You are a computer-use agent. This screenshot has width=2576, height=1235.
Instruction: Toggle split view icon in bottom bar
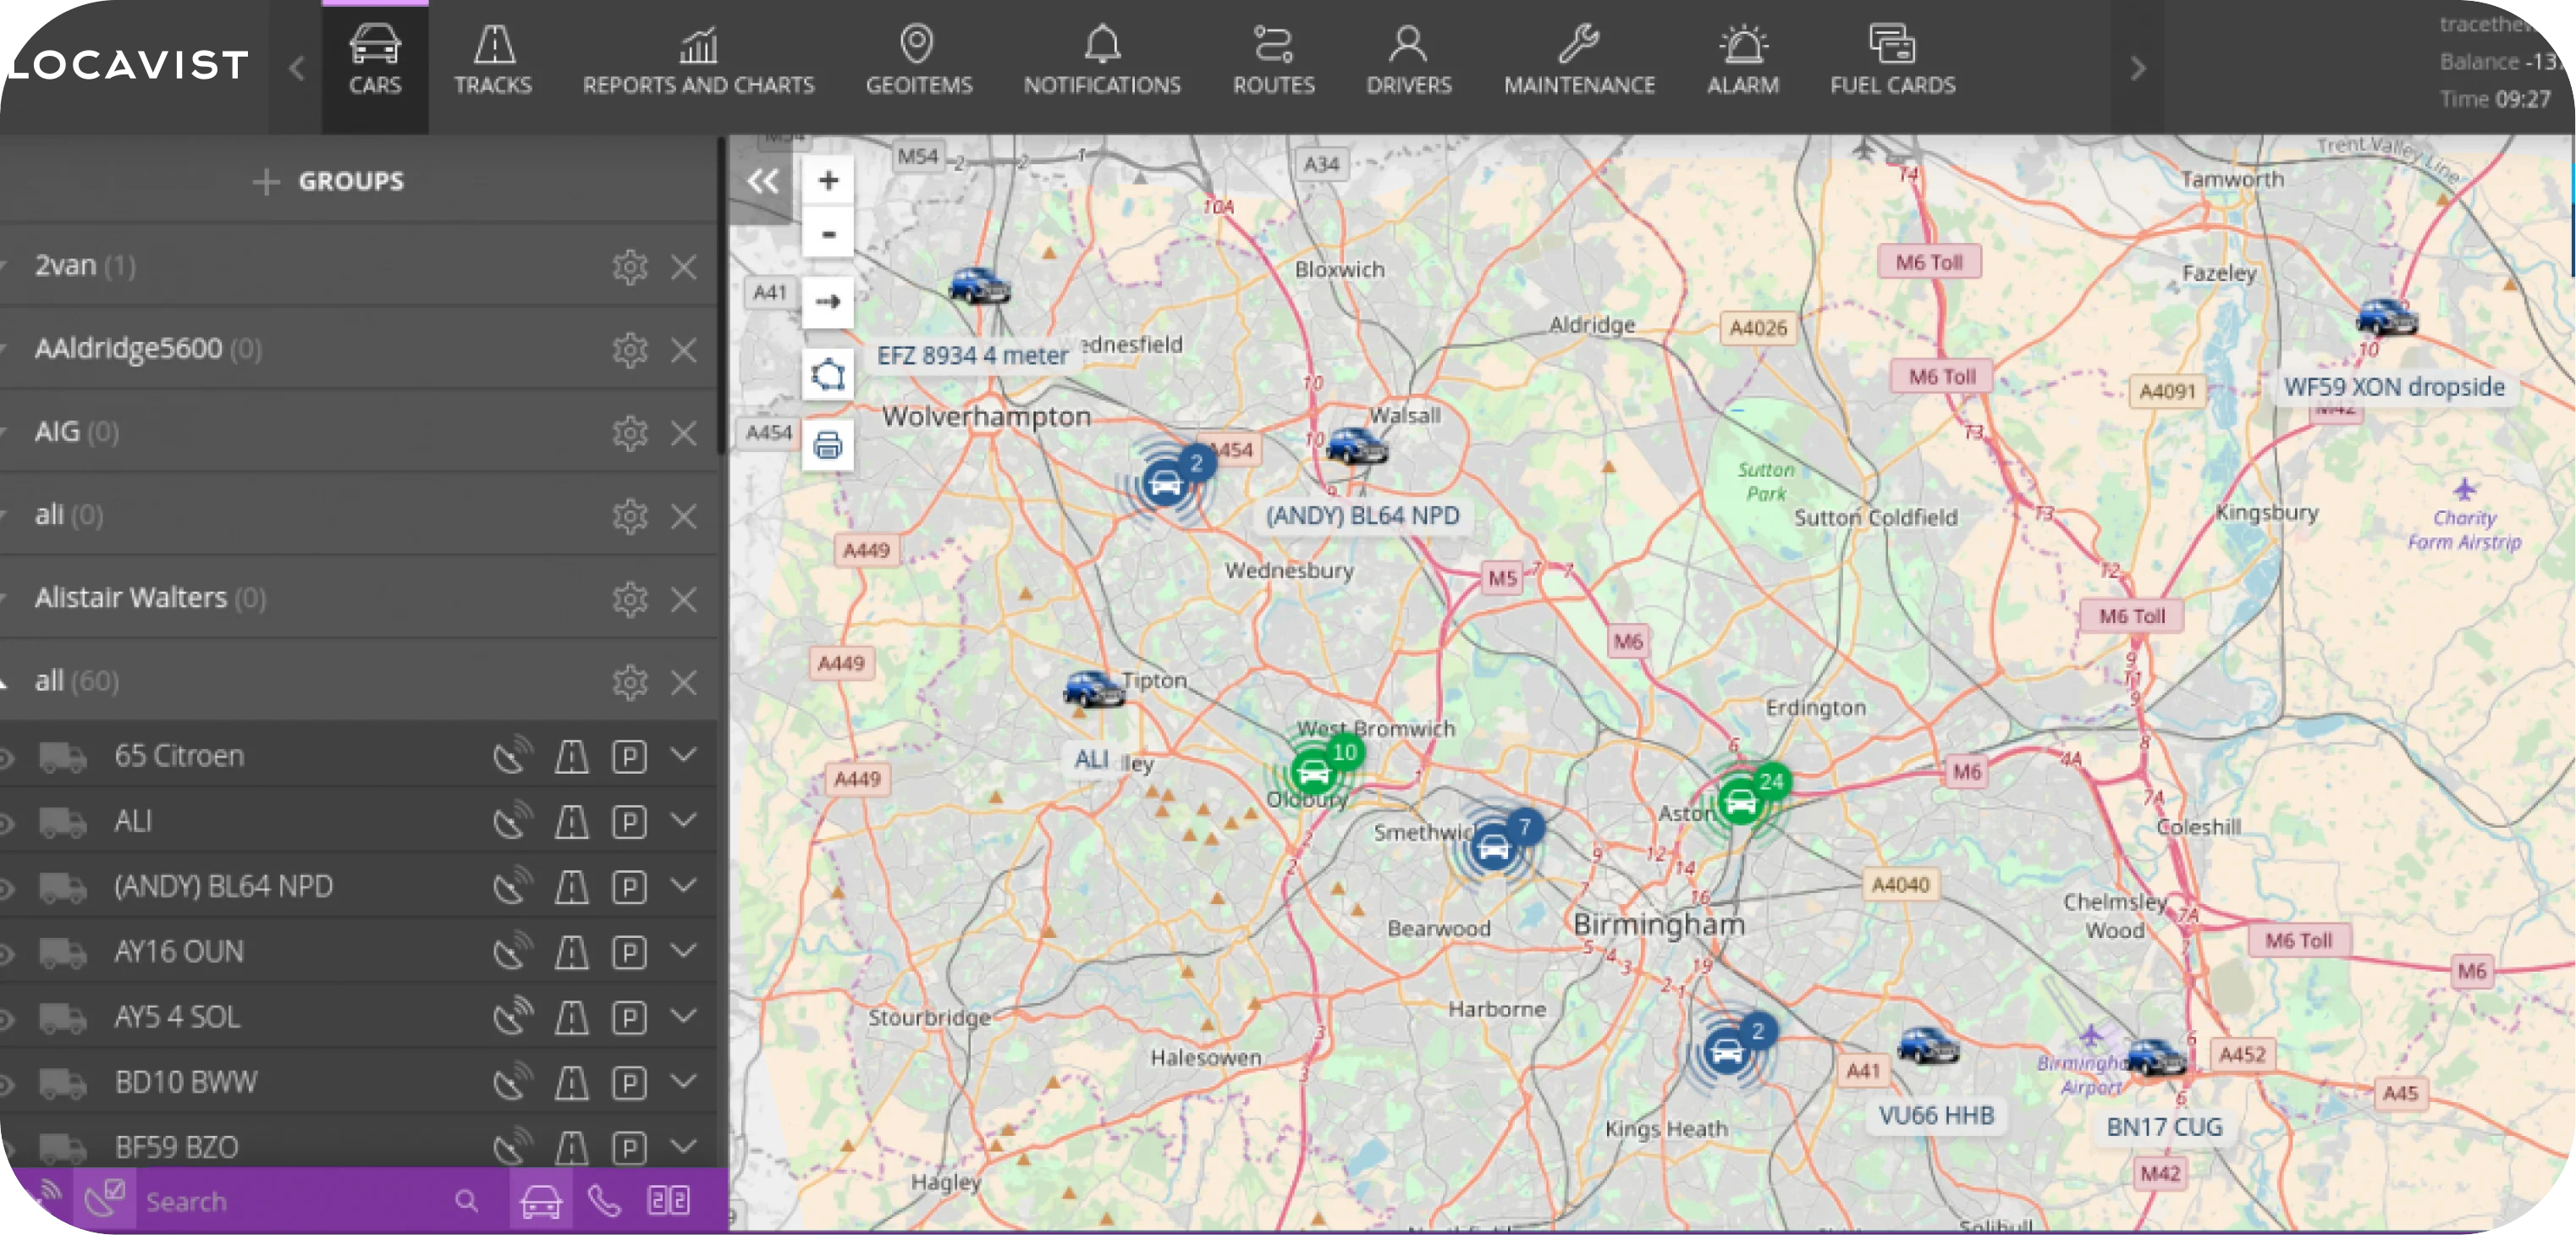668,1200
